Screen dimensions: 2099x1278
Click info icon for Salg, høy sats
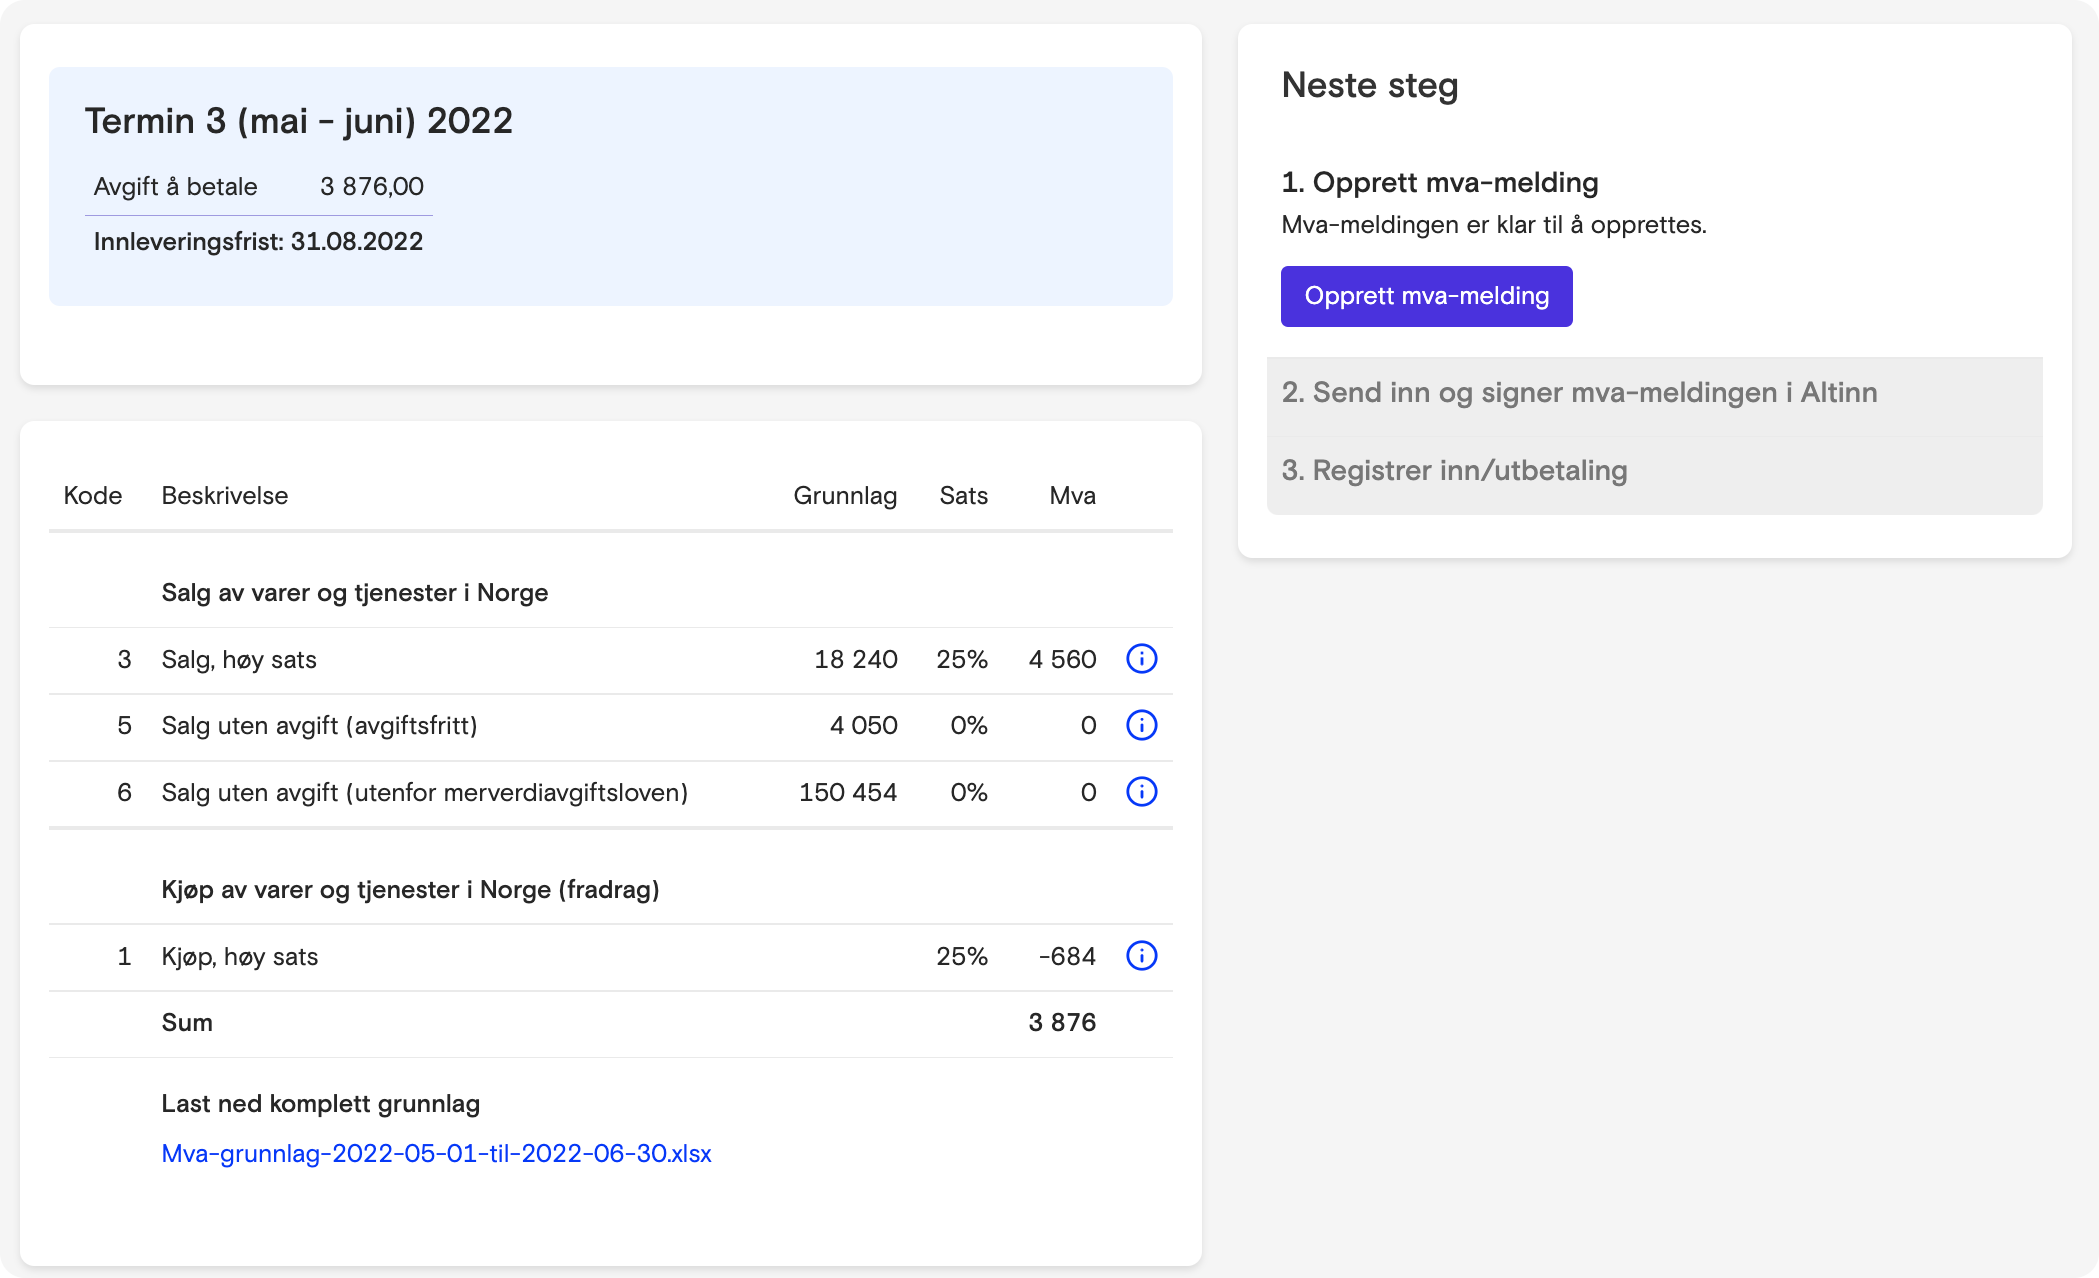(x=1141, y=659)
